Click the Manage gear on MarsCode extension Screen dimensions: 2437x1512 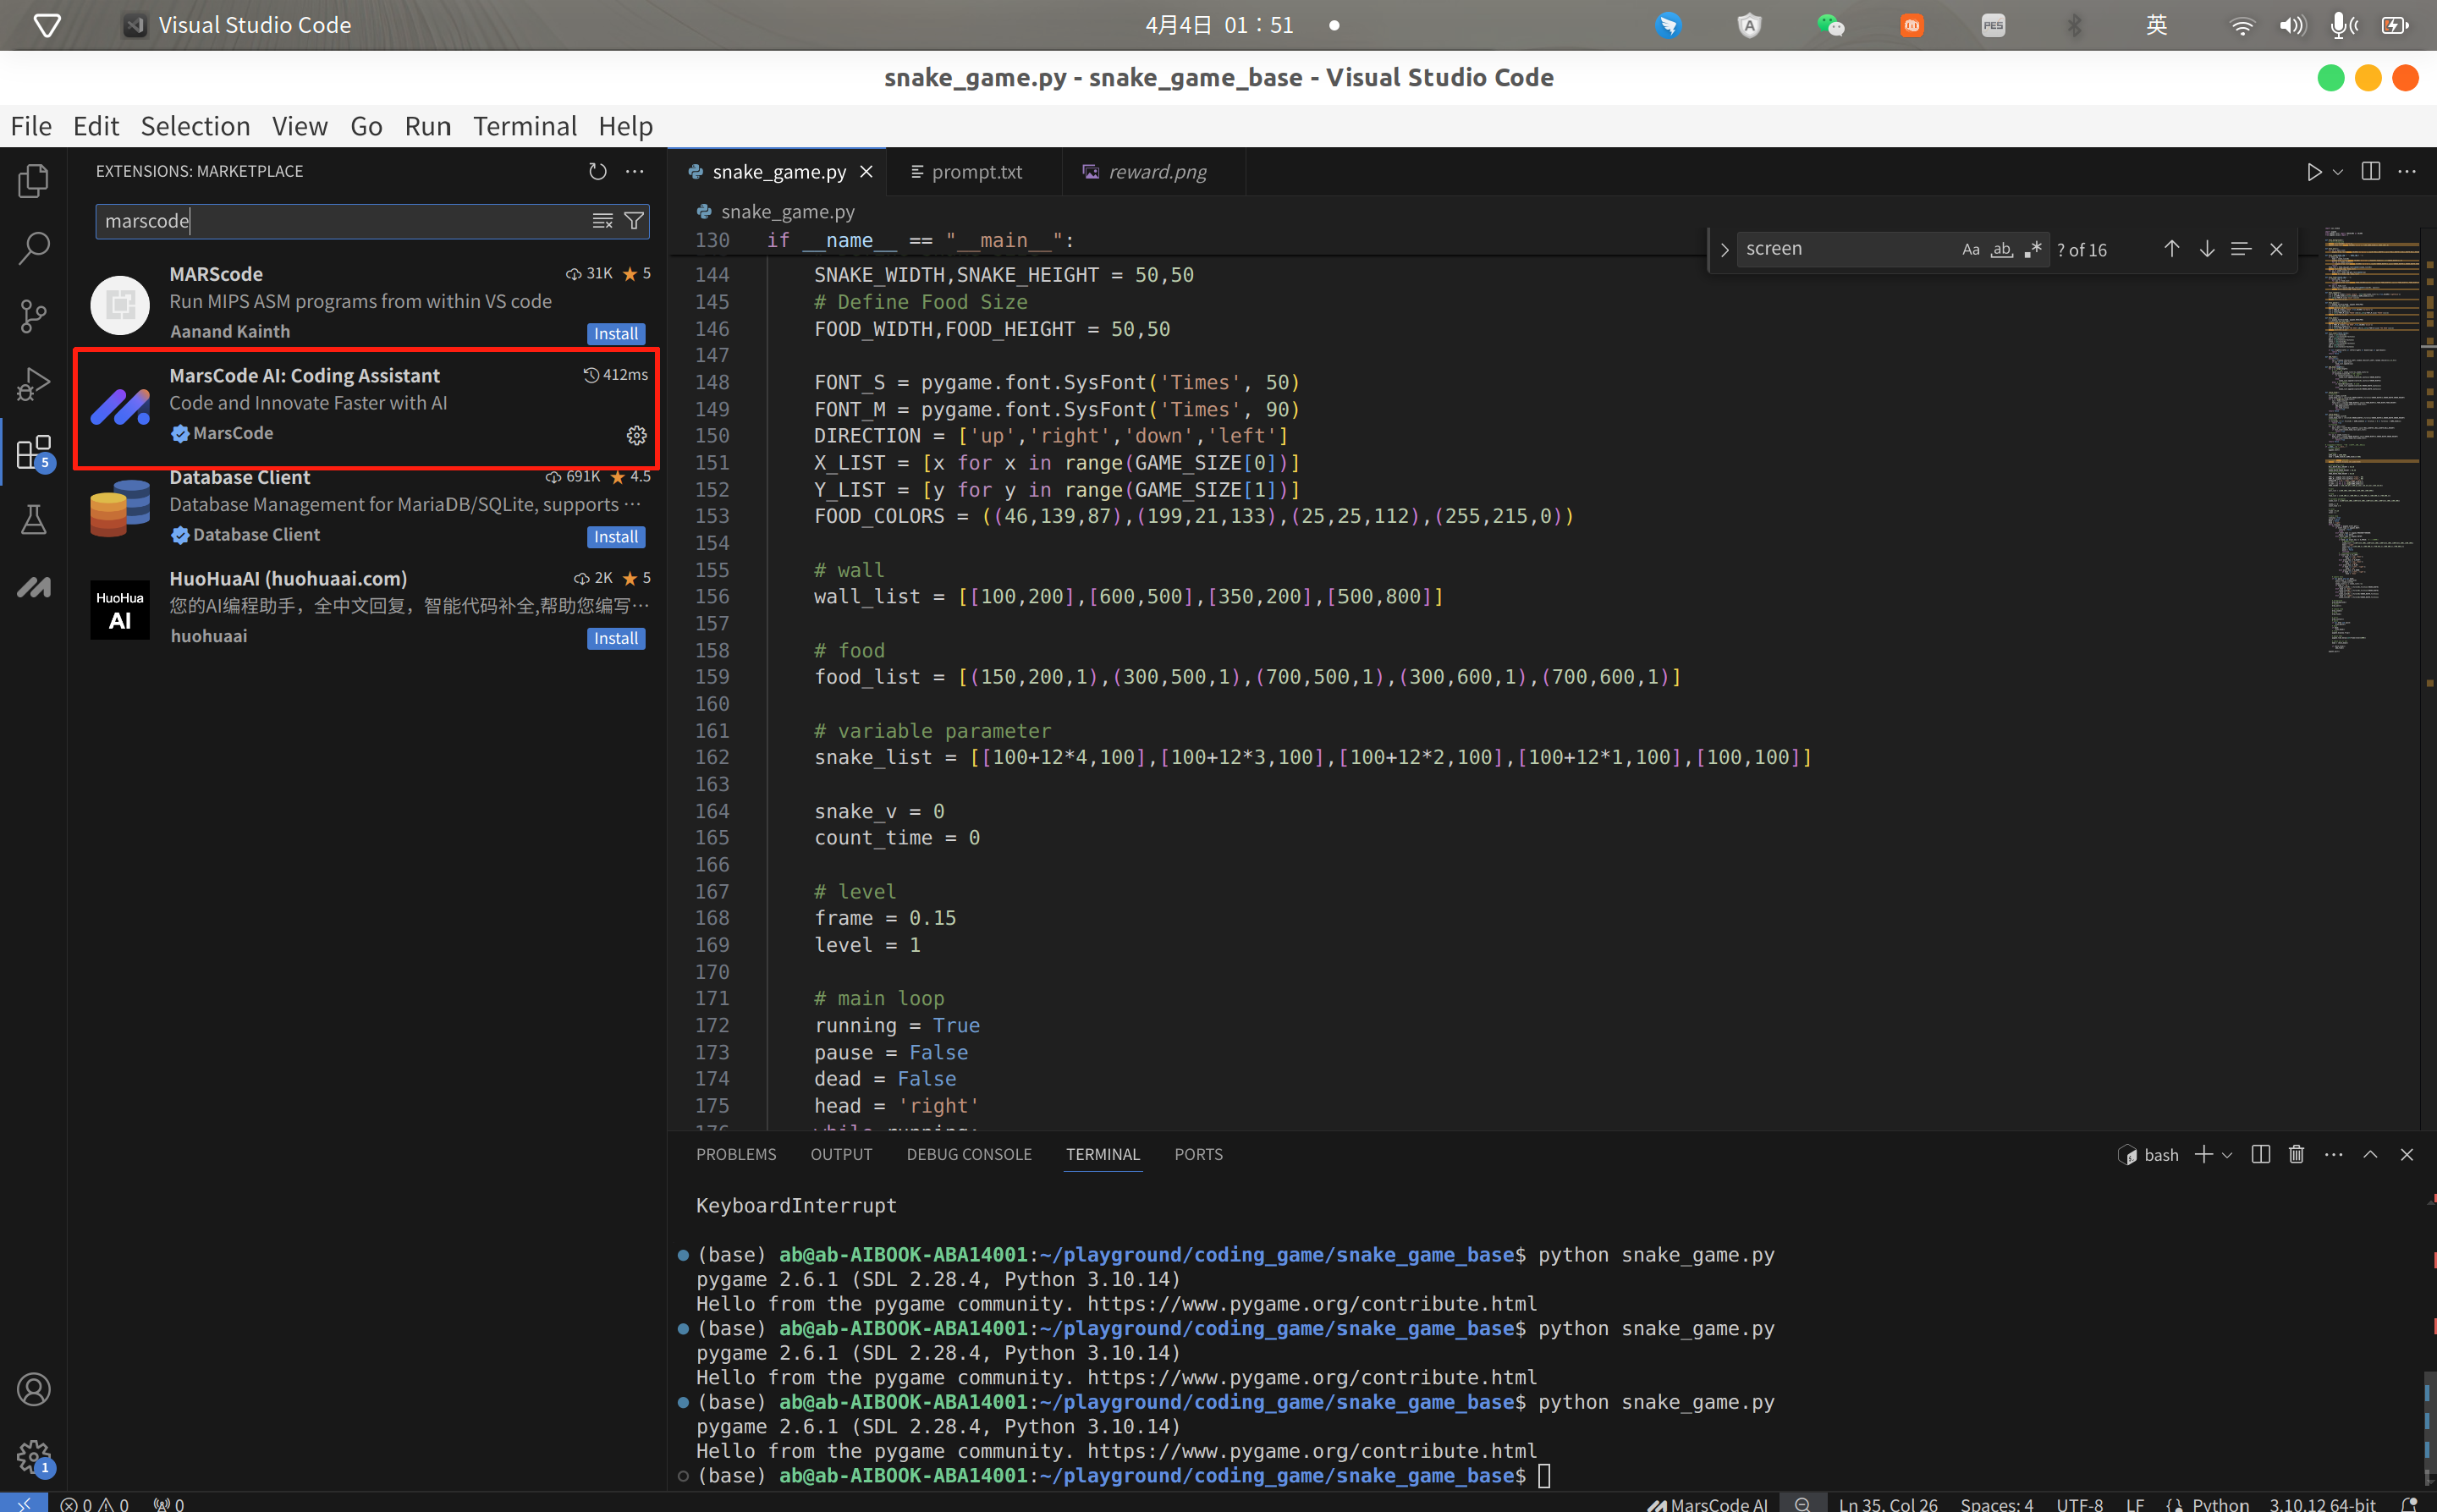636,435
